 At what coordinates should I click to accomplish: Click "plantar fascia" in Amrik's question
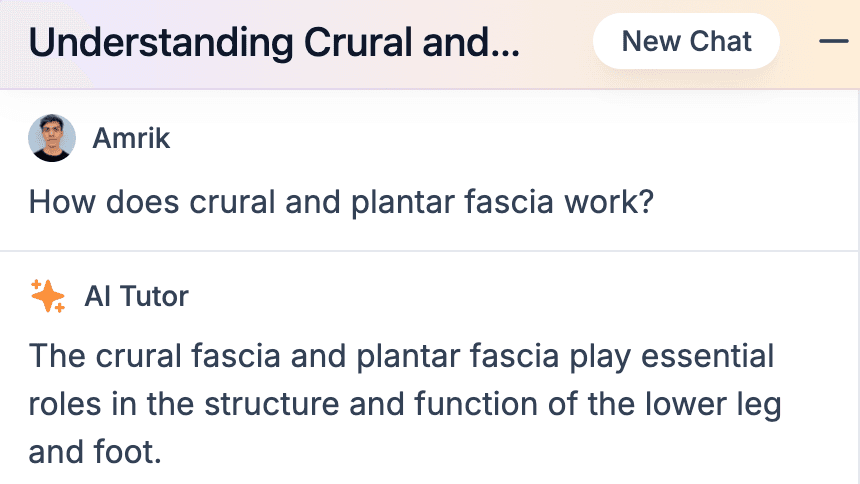(452, 202)
